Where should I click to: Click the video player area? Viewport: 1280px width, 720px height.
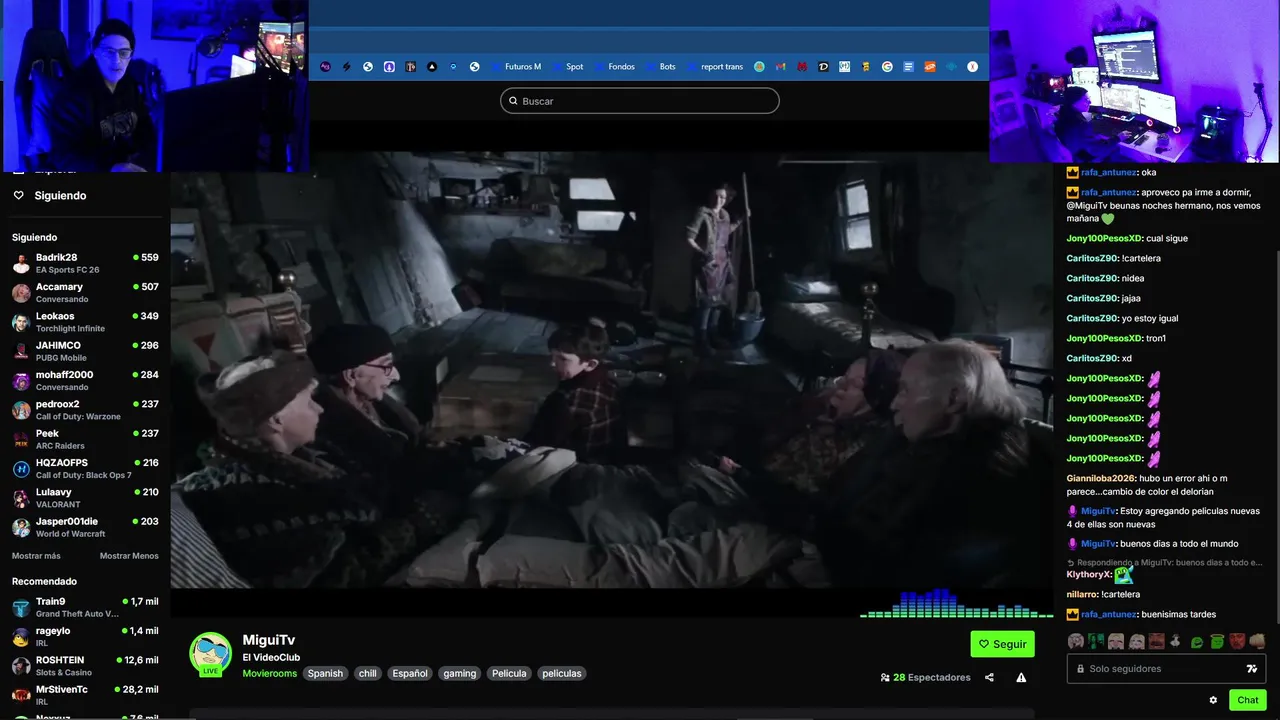coord(611,370)
